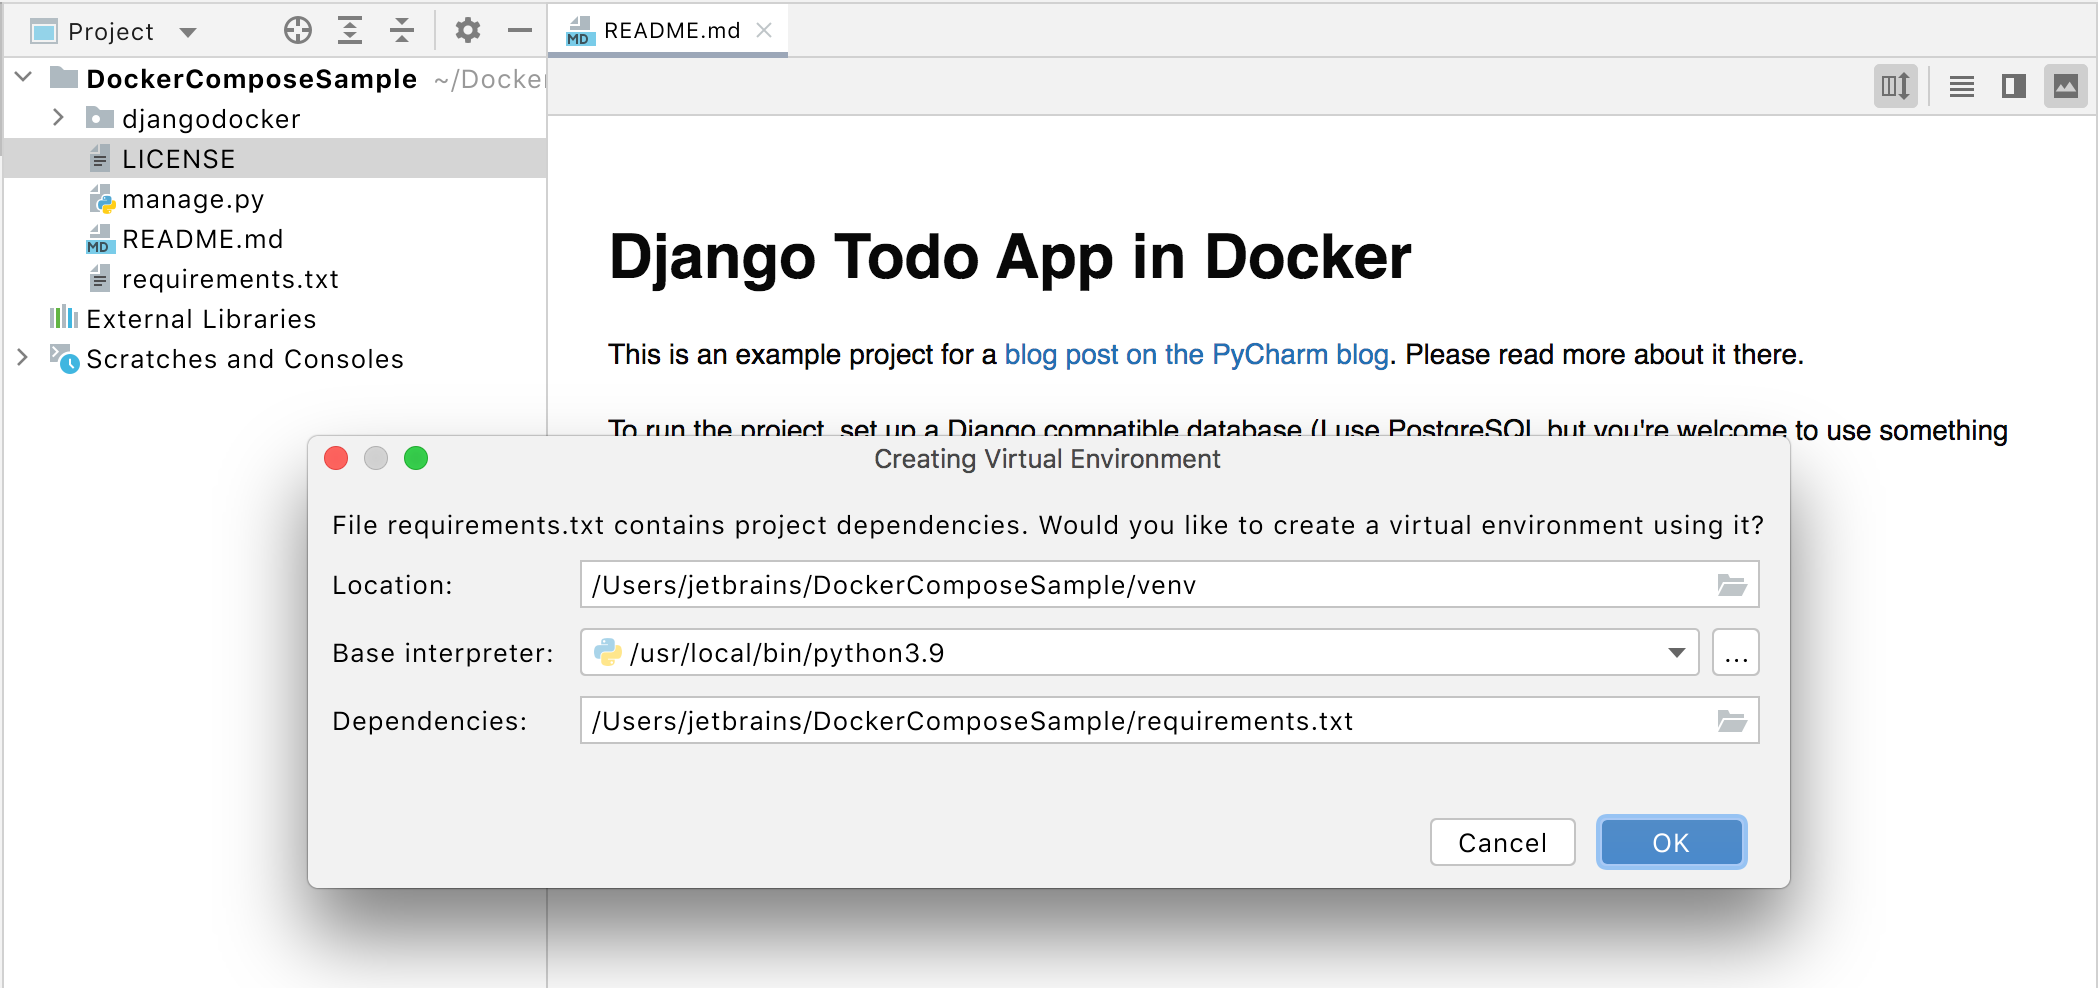2098x988 pixels.
Task: Select opened file in the Project tree
Action: [x=297, y=30]
